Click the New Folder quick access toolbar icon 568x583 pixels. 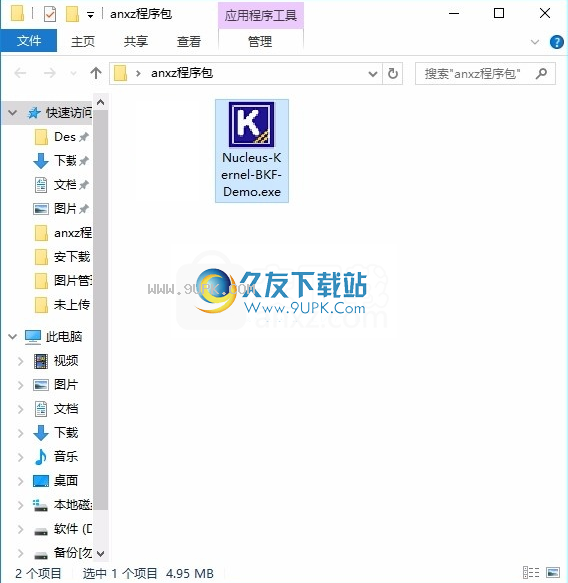click(x=72, y=15)
